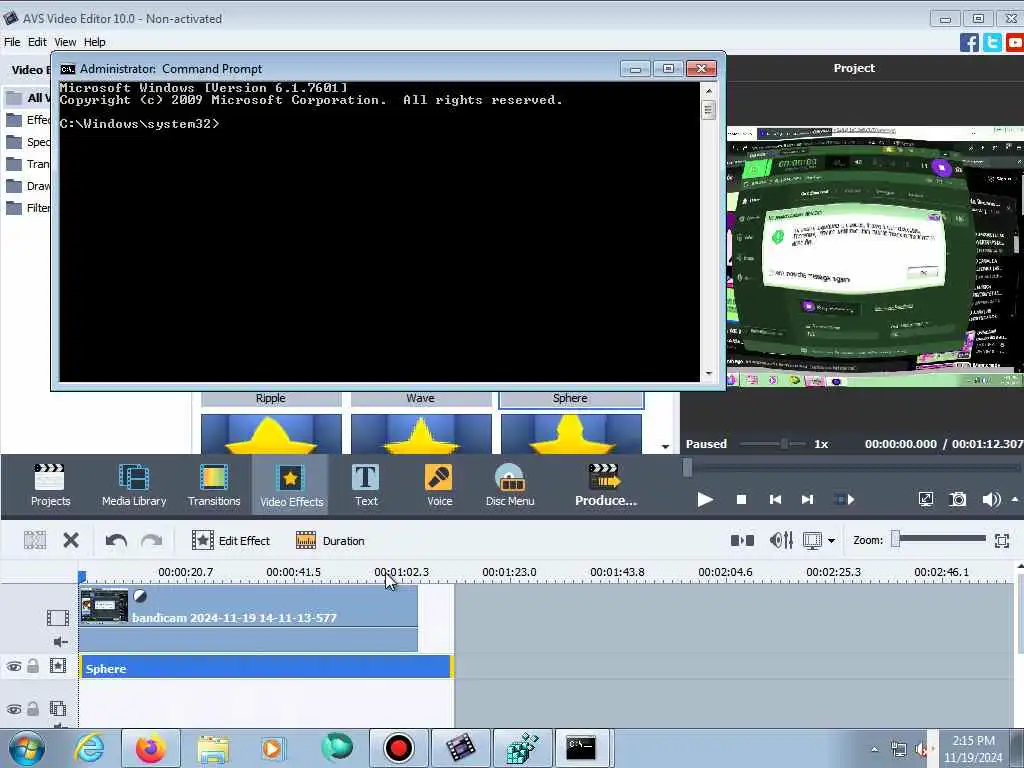Open the timeline view dropdown arrow
The image size is (1024, 768).
pyautogui.click(x=831, y=541)
